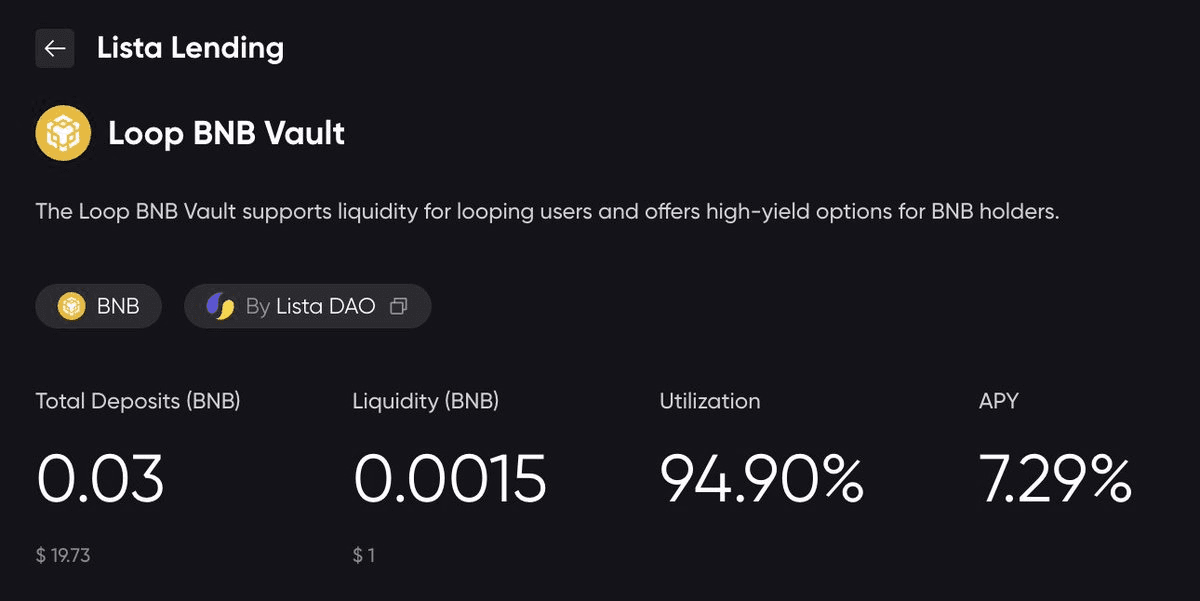The height and width of the screenshot is (601, 1200).
Task: Click the '$ 19.73' dollar amount
Action: point(63,554)
